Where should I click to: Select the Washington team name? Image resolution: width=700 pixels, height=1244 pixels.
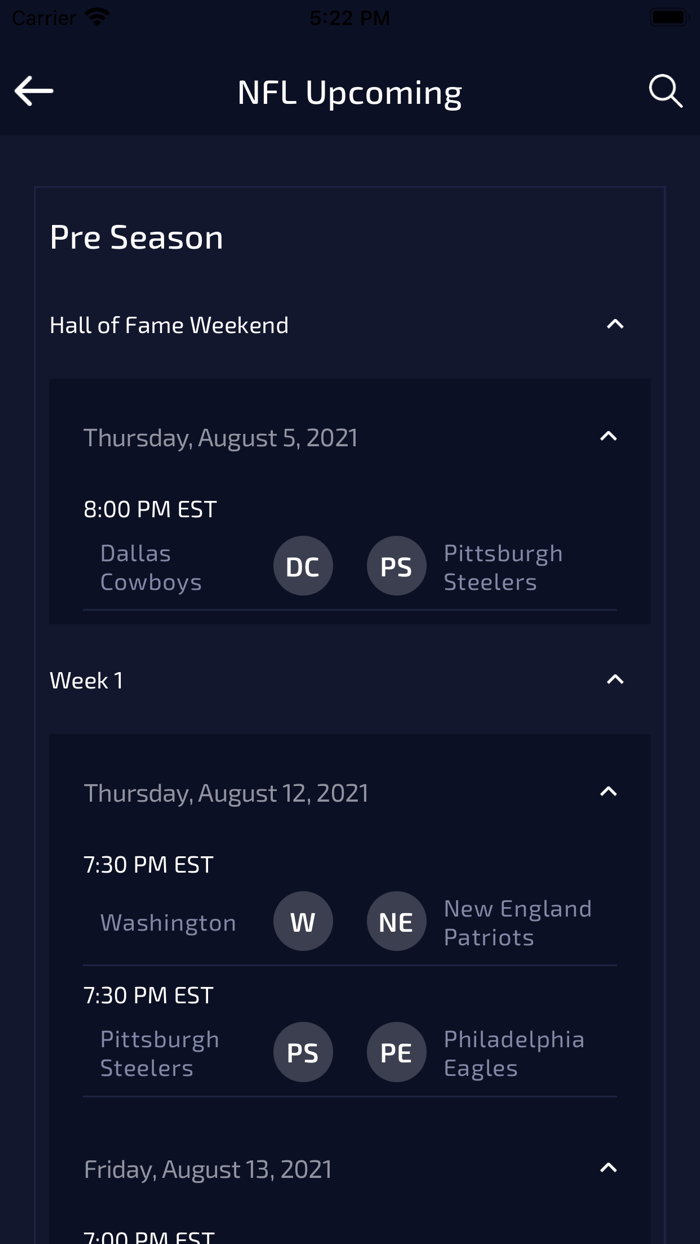pyautogui.click(x=168, y=922)
